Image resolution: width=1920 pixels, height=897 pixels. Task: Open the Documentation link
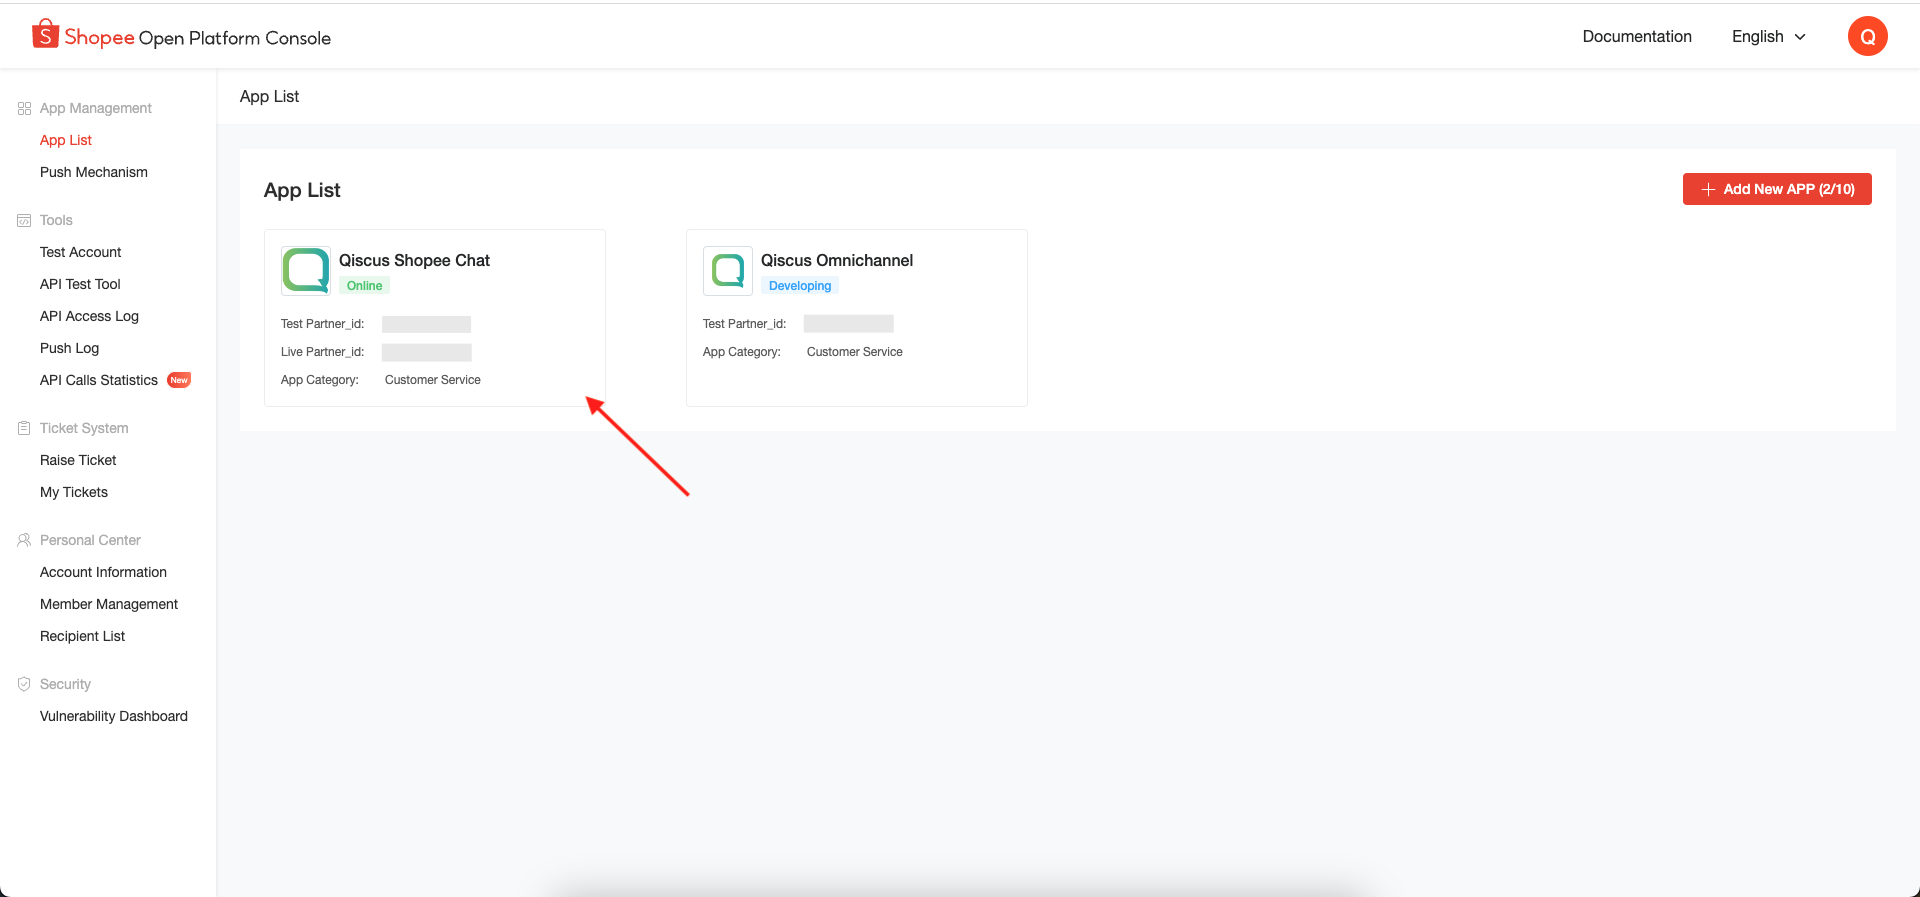click(1637, 37)
